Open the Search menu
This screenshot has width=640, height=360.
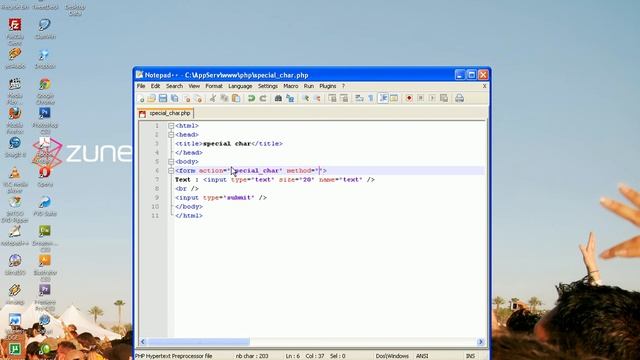(174, 86)
